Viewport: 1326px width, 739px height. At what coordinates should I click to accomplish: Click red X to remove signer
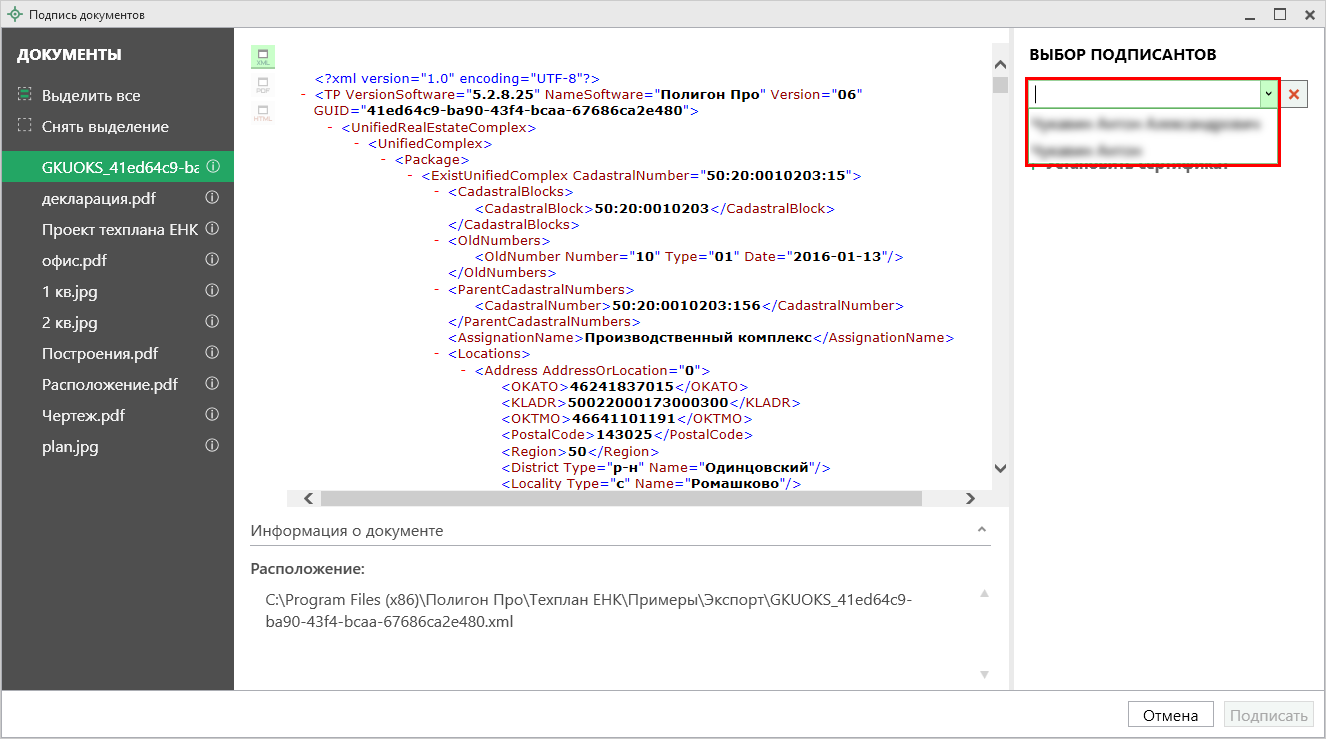click(x=1294, y=94)
